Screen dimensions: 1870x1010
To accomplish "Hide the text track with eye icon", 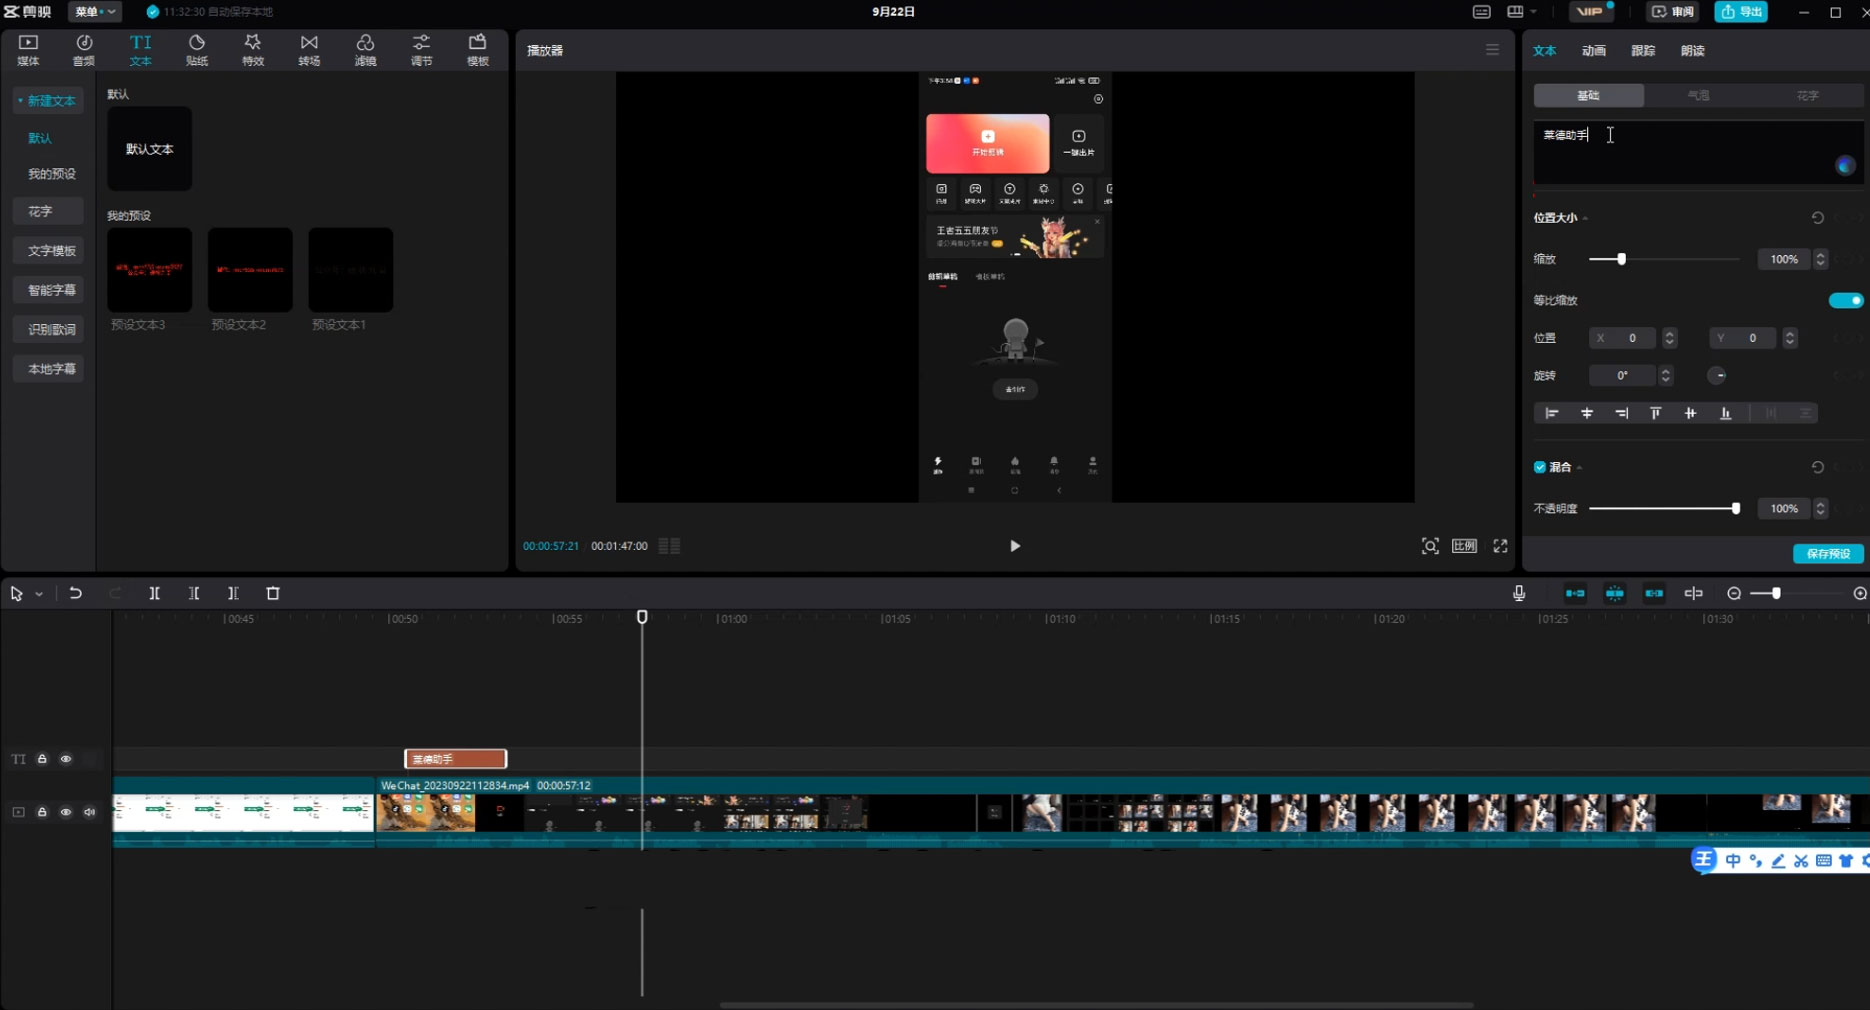I will pyautogui.click(x=66, y=759).
